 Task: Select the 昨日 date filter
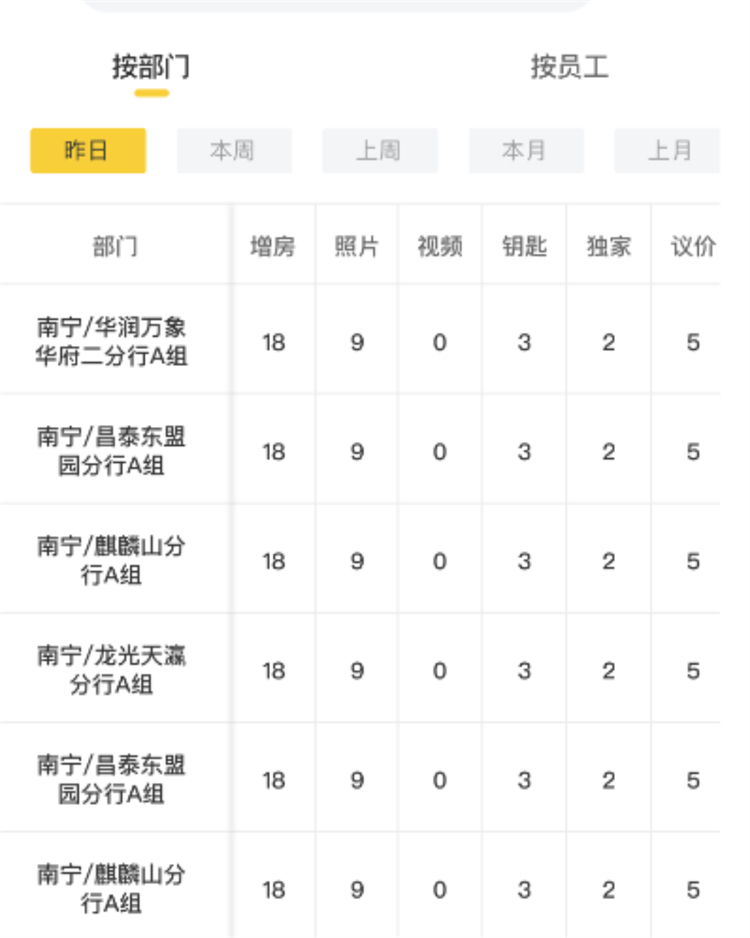[88, 151]
